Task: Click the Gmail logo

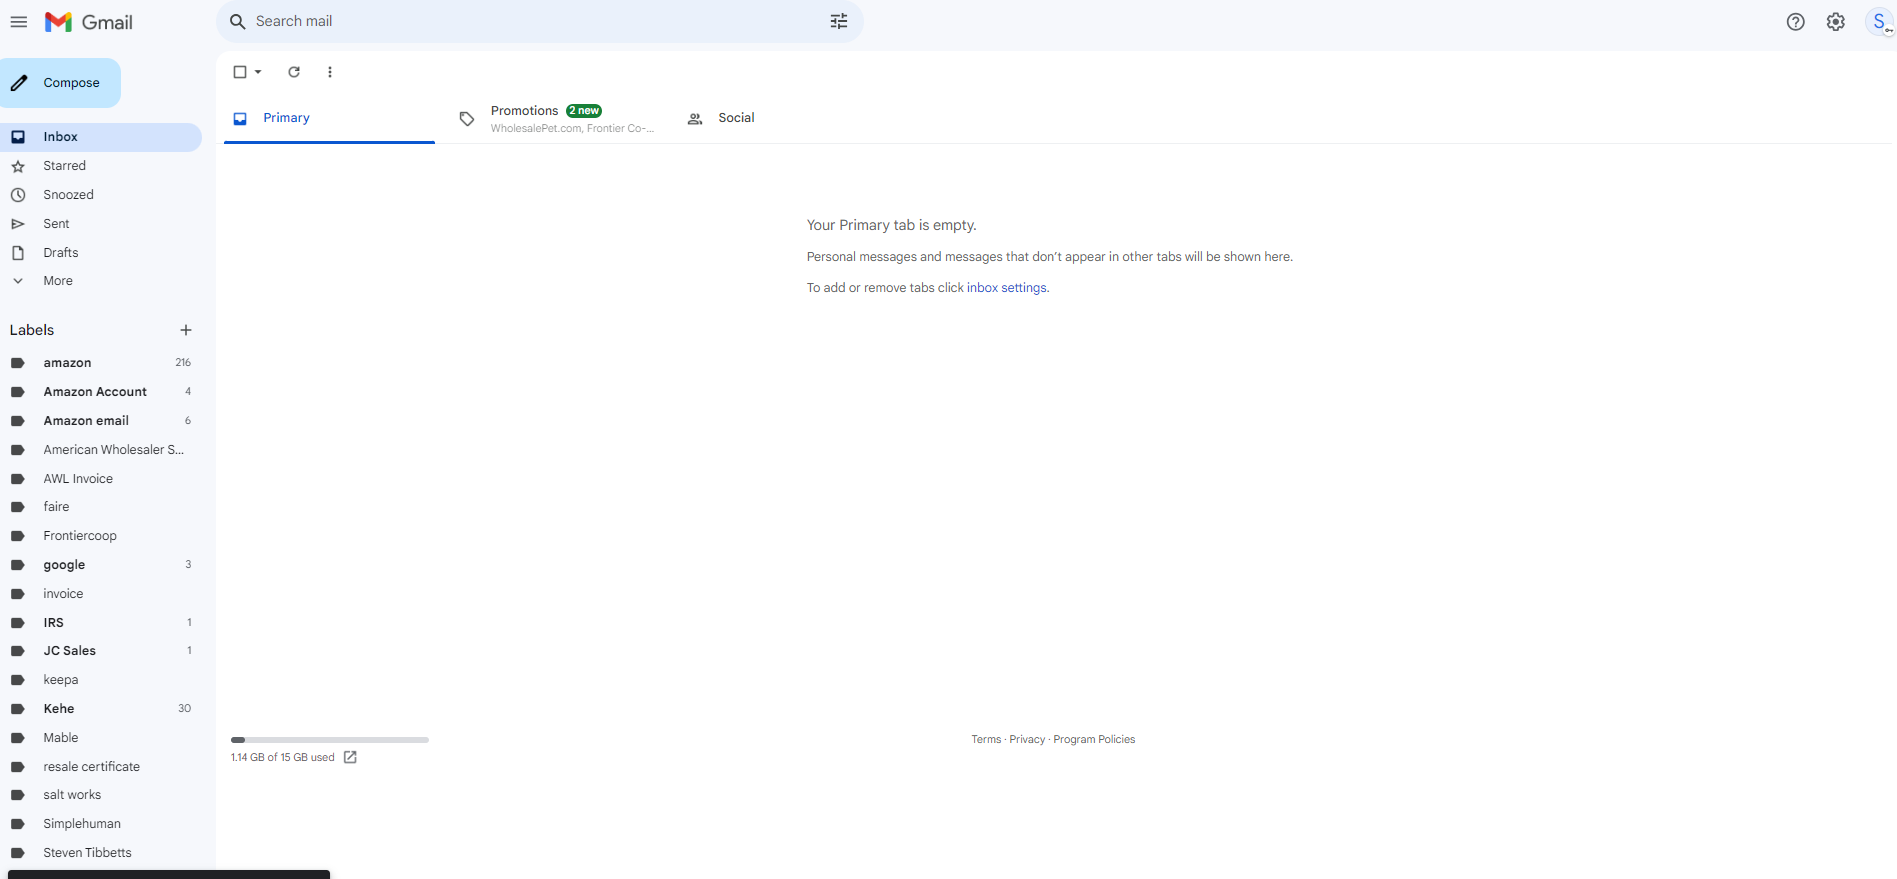Action: pos(88,22)
